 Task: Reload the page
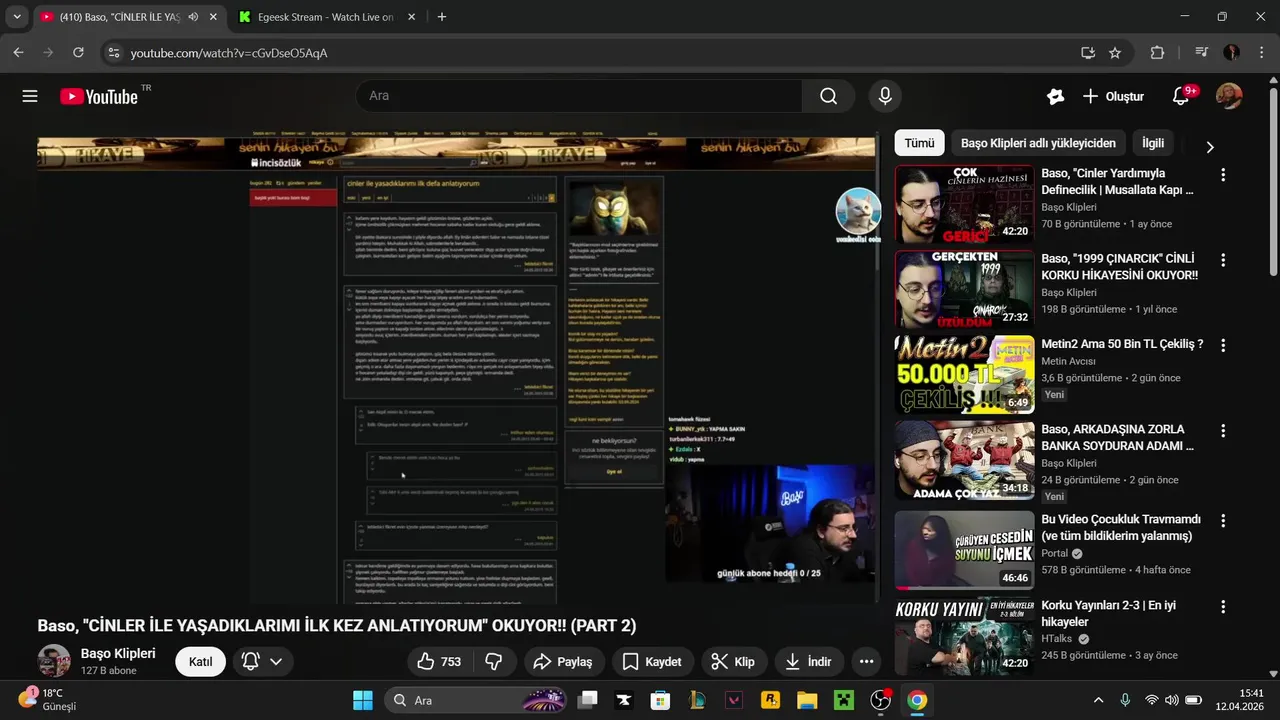(78, 53)
